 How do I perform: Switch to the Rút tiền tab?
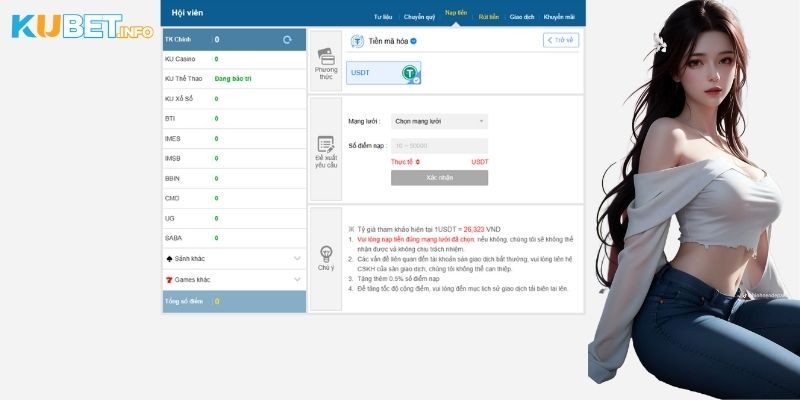coord(489,17)
